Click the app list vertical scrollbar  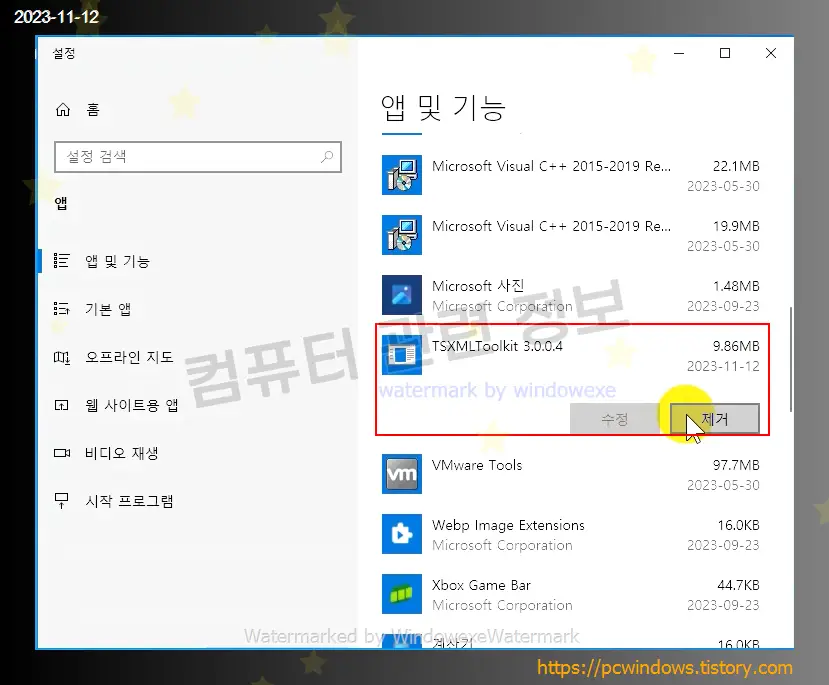[791, 359]
